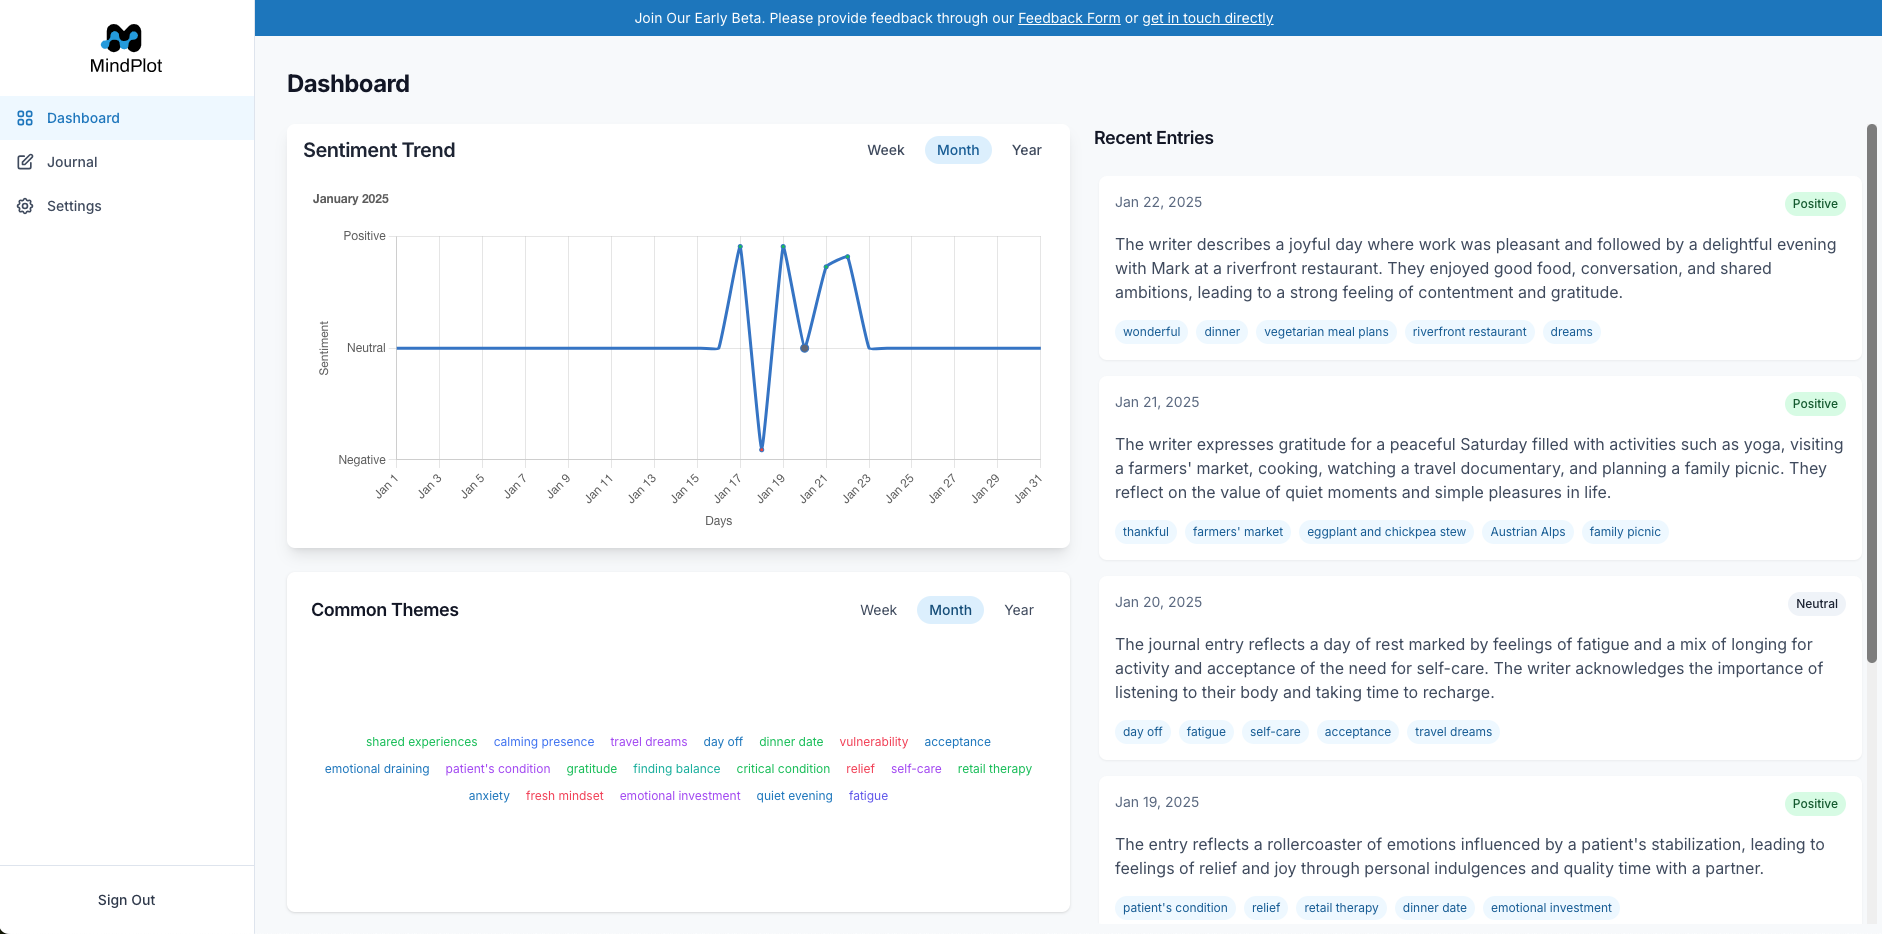Switch Common Themes to Year
The height and width of the screenshot is (934, 1882).
click(1019, 610)
